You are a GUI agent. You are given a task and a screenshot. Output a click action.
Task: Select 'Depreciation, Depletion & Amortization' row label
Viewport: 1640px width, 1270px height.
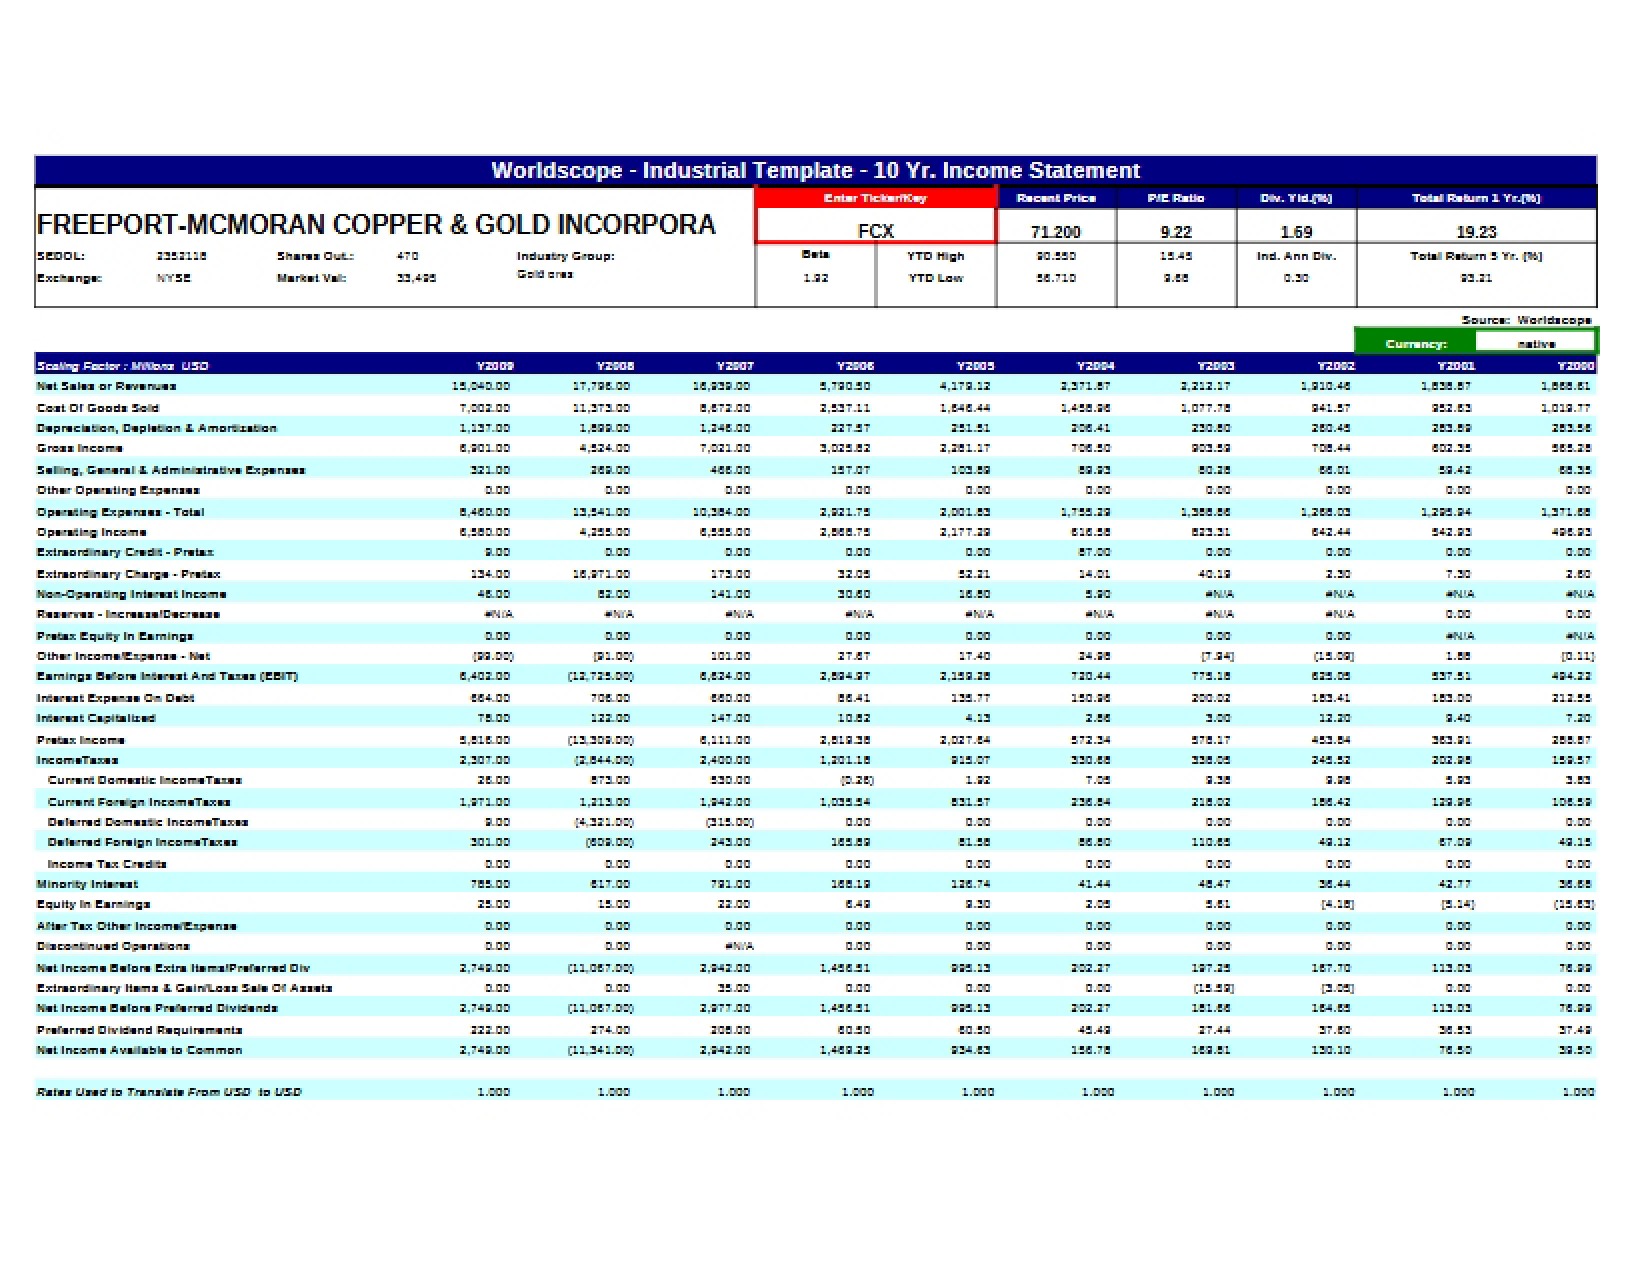tap(156, 428)
